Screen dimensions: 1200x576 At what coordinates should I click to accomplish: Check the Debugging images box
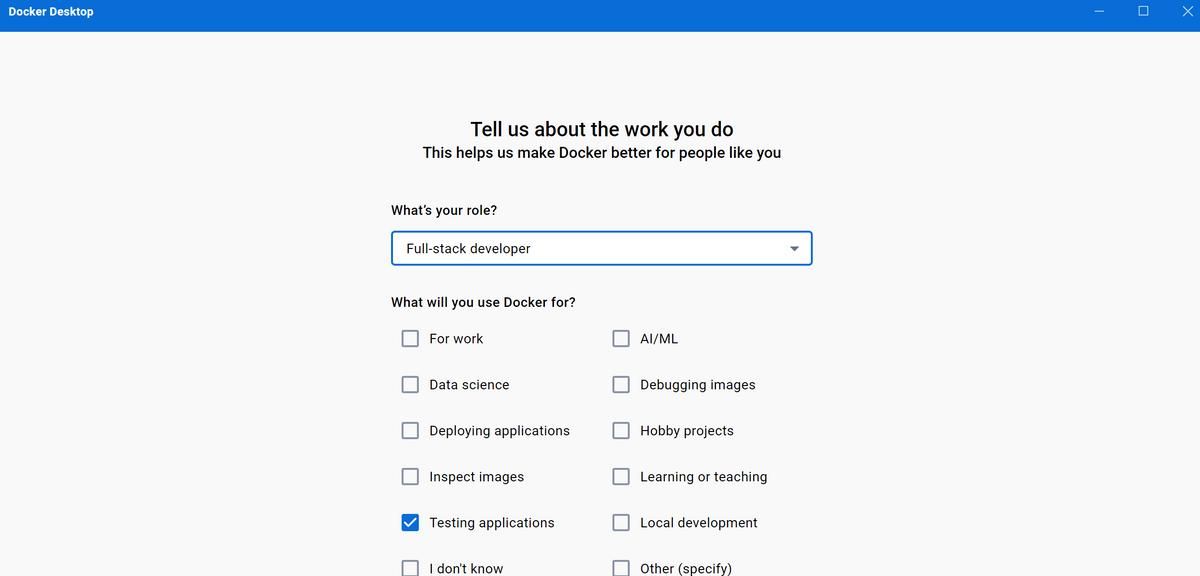click(621, 384)
